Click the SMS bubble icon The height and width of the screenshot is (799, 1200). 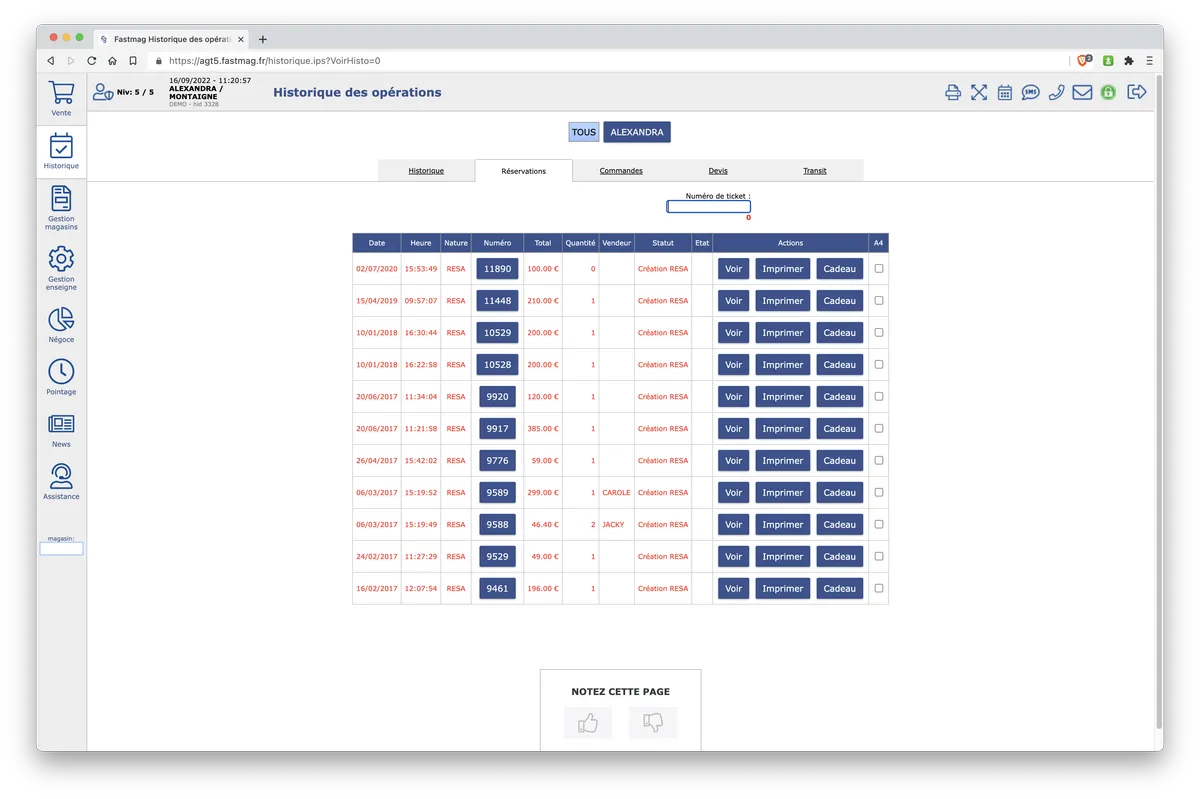click(x=1031, y=93)
